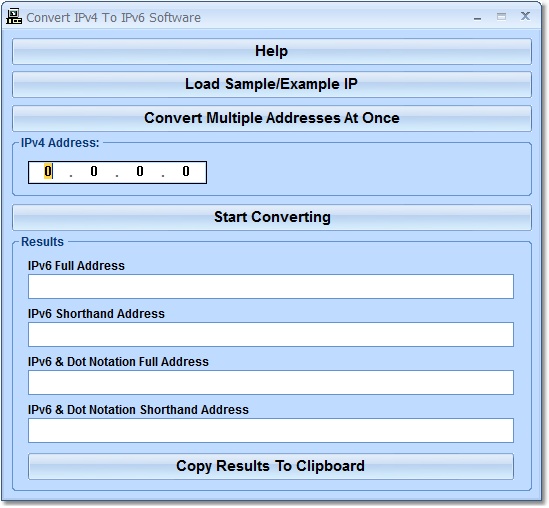549x508 pixels.
Task: Click IPv6 & Dot Notation Shorthand Address field
Action: click(271, 430)
